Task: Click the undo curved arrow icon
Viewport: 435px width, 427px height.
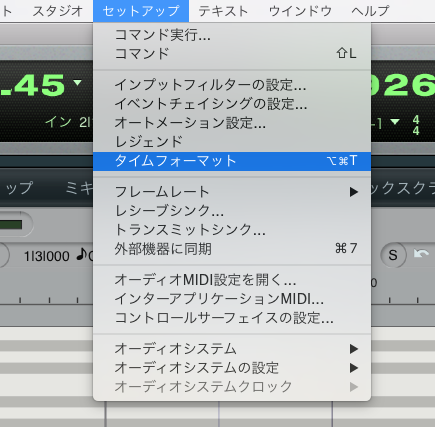Action: 421,255
